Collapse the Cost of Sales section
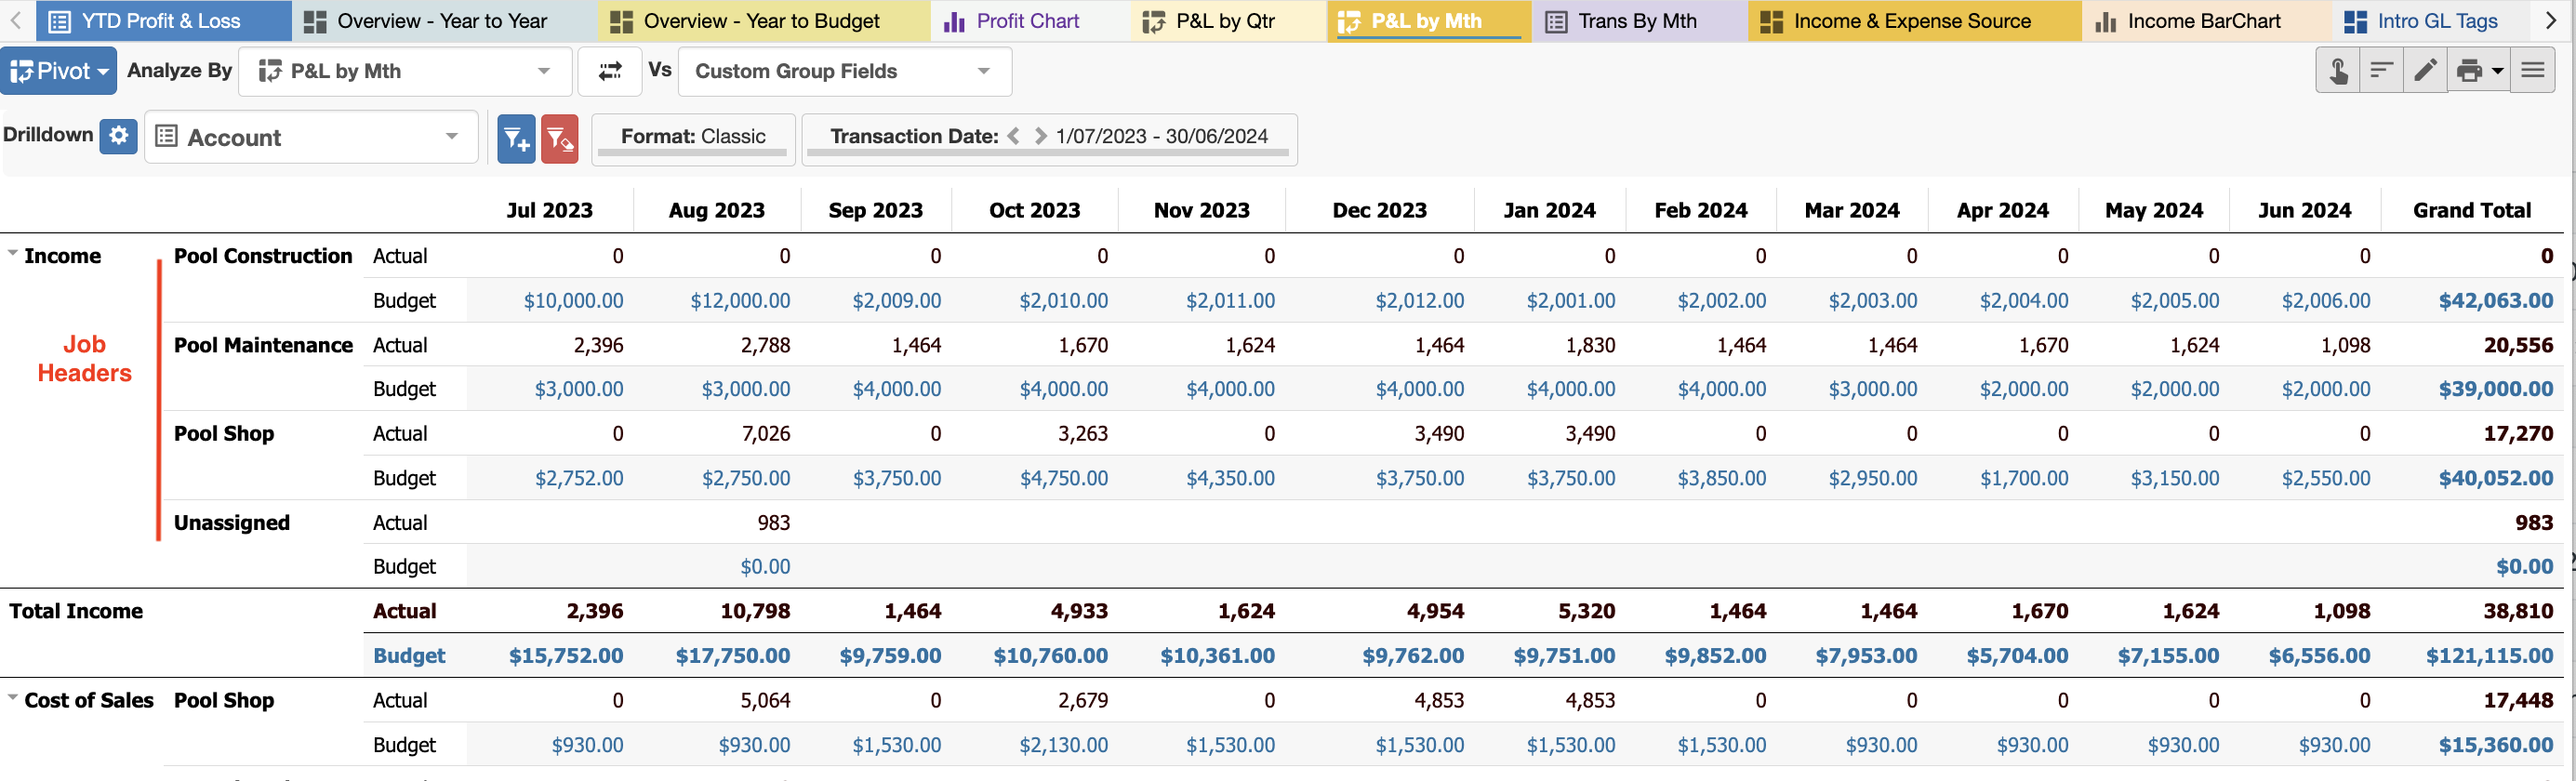 pyautogui.click(x=13, y=698)
